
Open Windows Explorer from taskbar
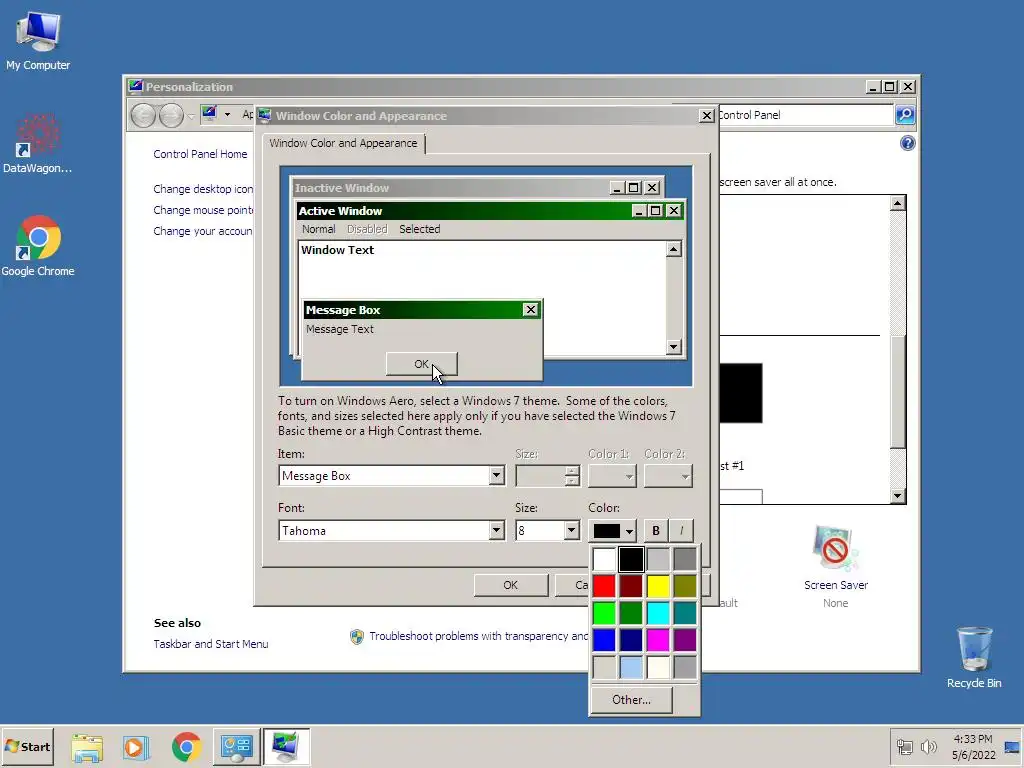tap(87, 747)
